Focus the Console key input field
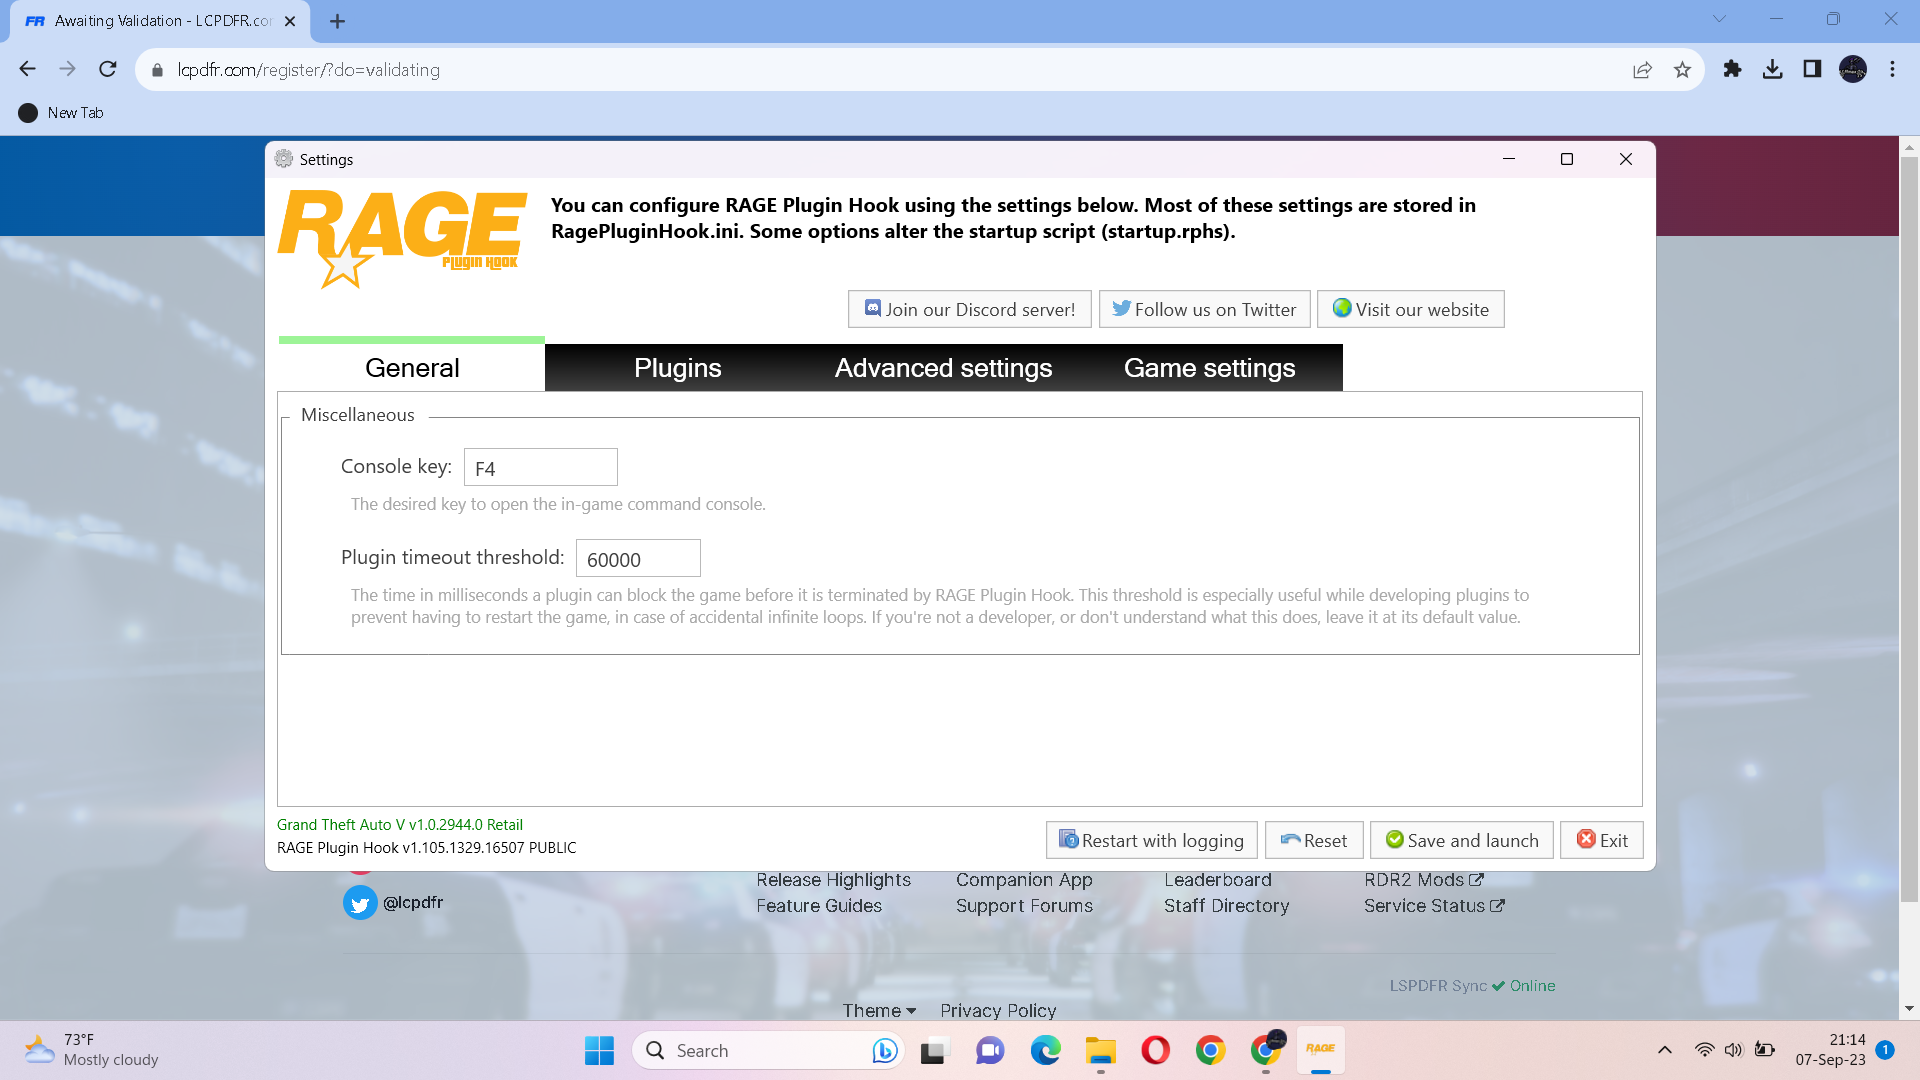This screenshot has height=1080, width=1920. click(x=540, y=468)
